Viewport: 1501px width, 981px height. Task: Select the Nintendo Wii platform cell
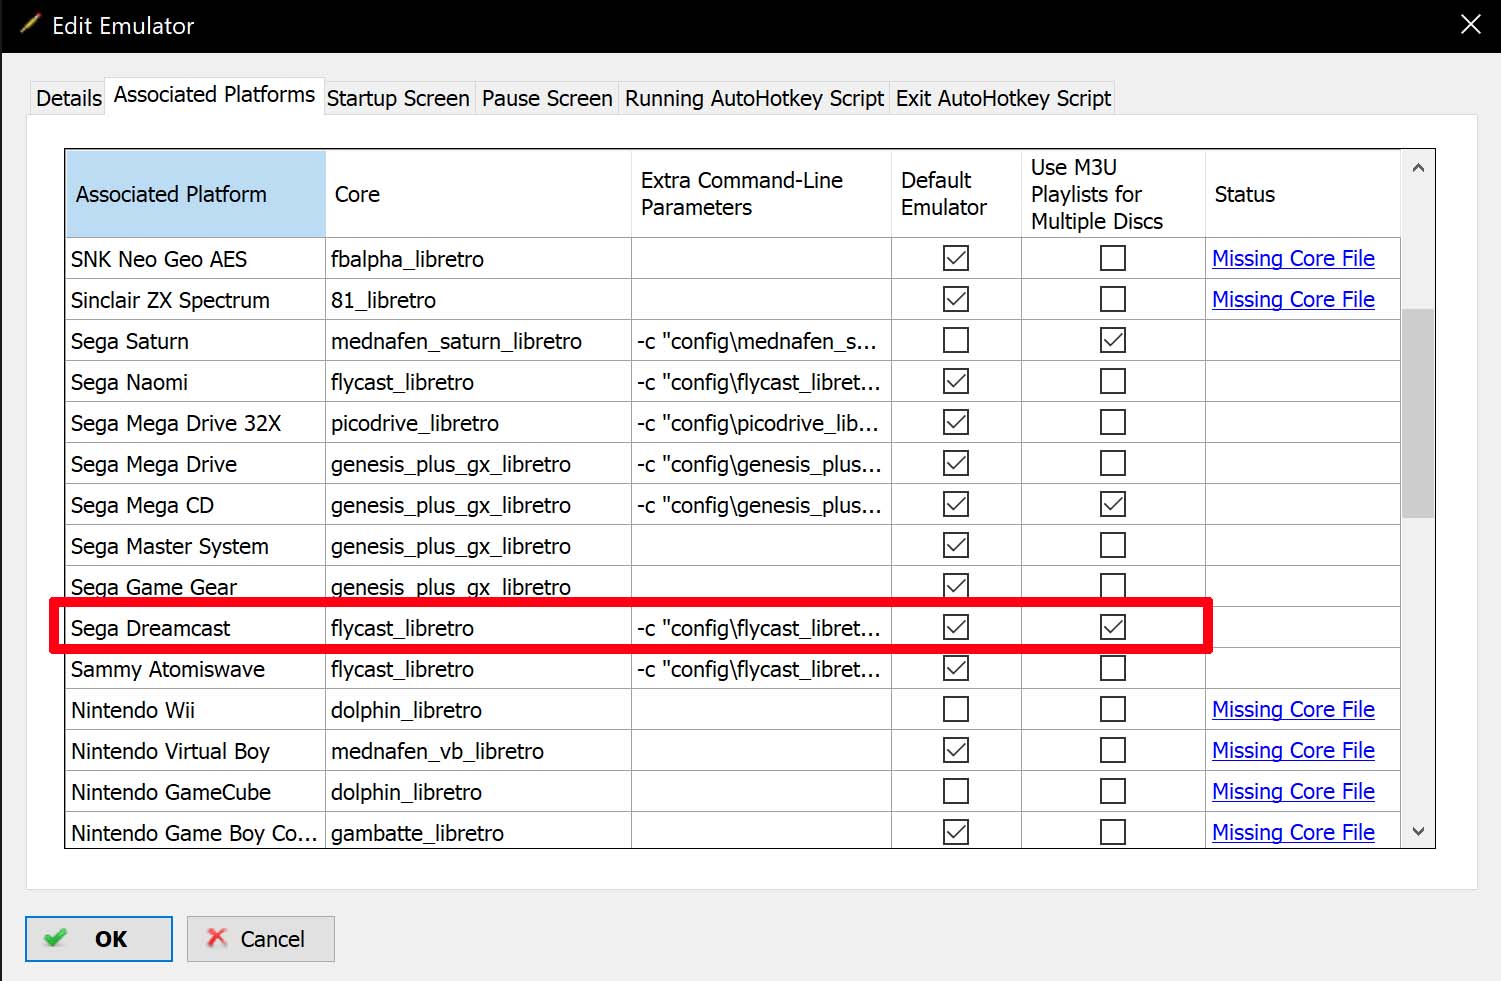click(196, 710)
